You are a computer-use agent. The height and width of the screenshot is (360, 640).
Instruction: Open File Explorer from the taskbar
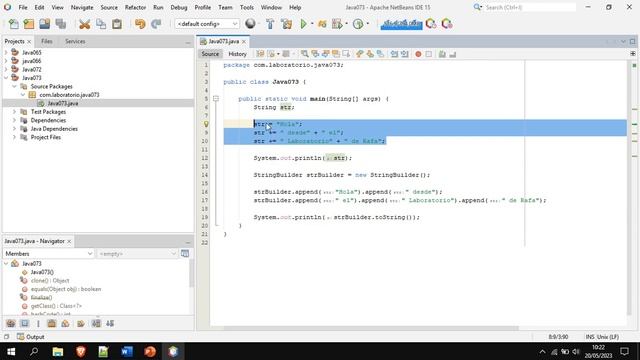click(58, 351)
